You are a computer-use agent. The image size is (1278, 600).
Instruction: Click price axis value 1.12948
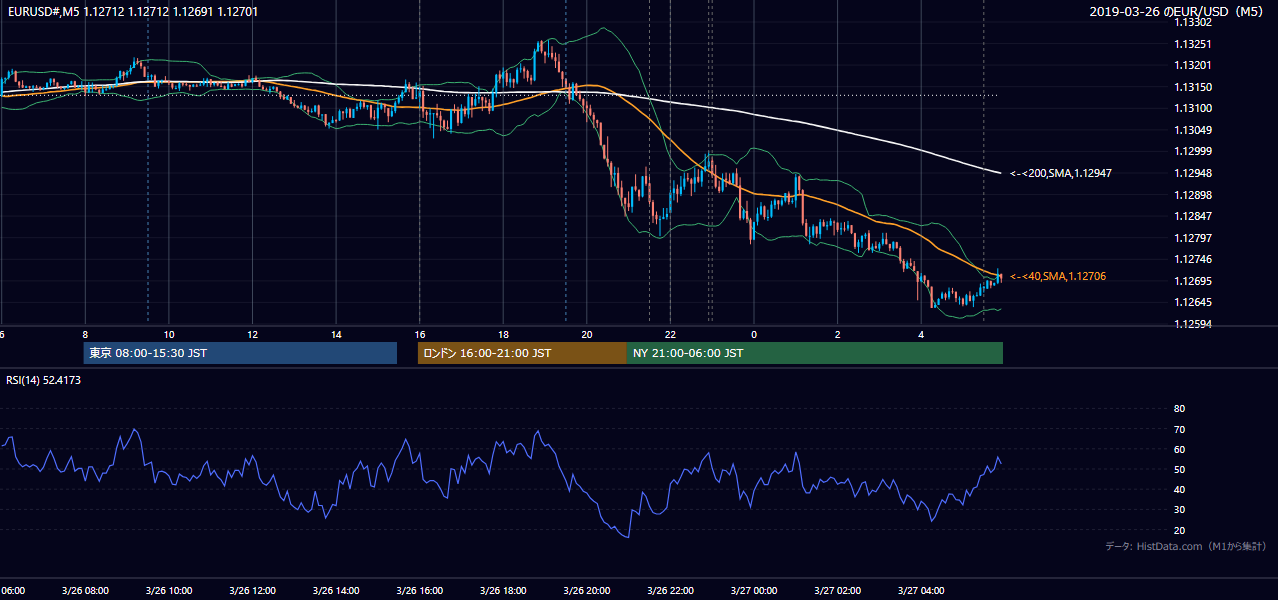[1192, 173]
